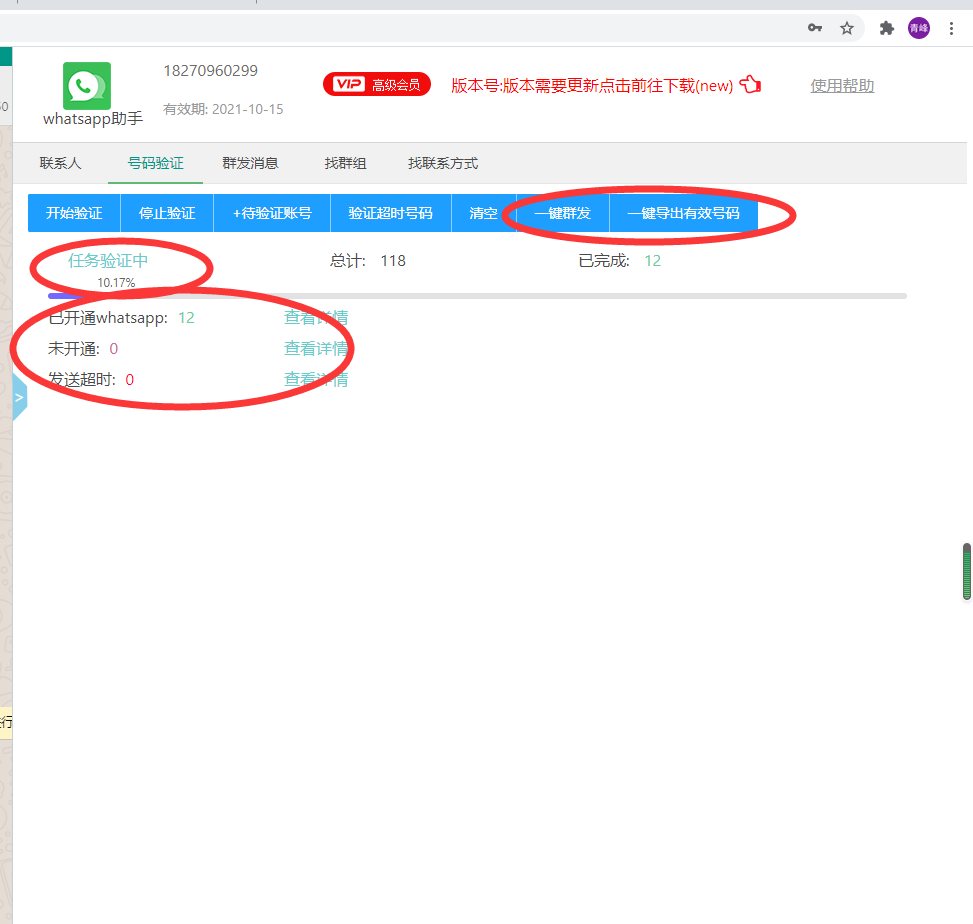973x924 pixels.
Task: Open the 使用帮助 help link
Action: pos(841,86)
